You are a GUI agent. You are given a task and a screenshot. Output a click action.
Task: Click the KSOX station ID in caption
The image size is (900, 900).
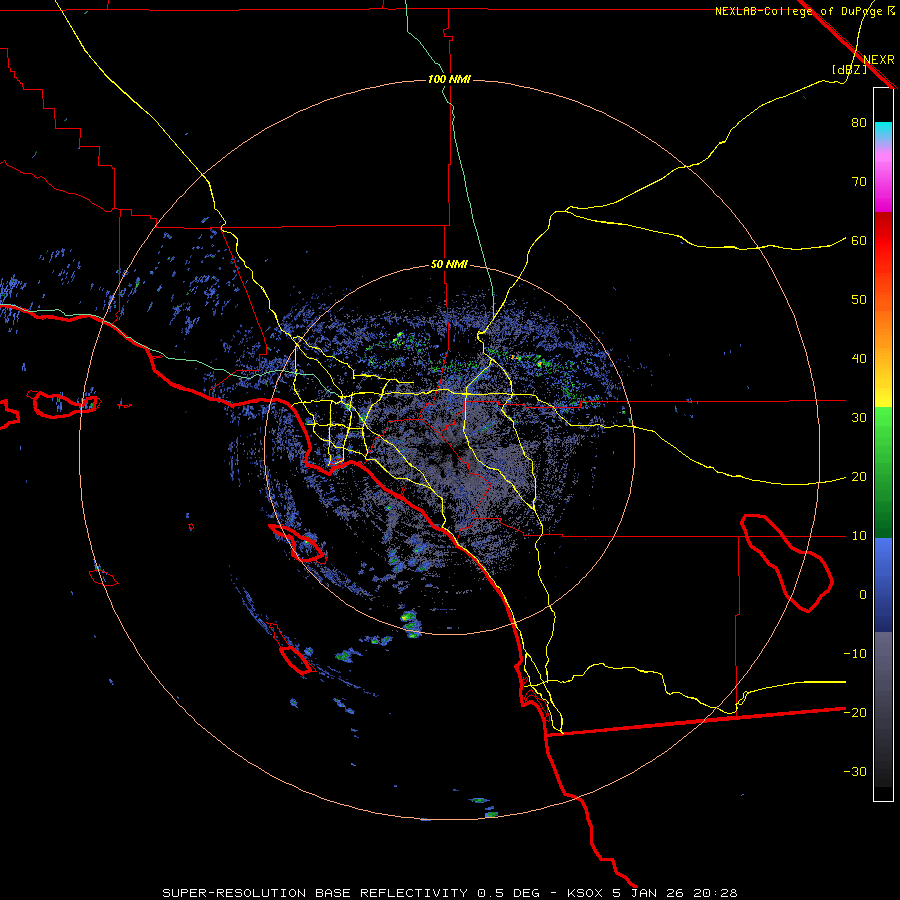(587, 893)
